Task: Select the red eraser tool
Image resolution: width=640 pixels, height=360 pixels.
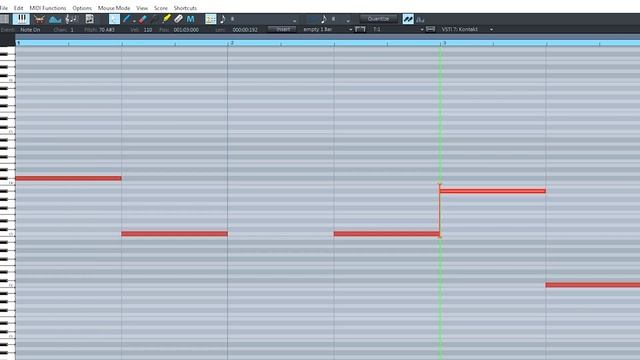Action: (x=142, y=19)
